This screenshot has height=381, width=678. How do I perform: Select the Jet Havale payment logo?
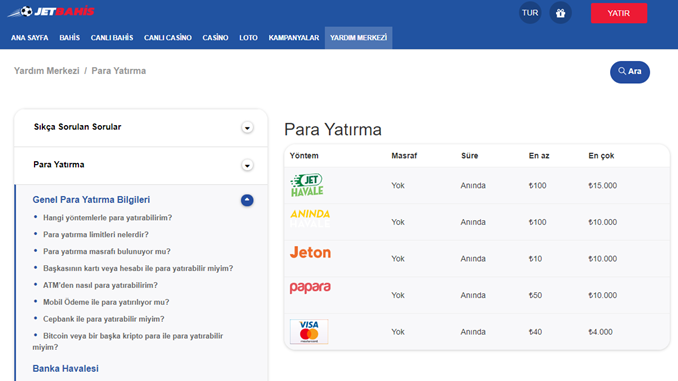coord(307,185)
